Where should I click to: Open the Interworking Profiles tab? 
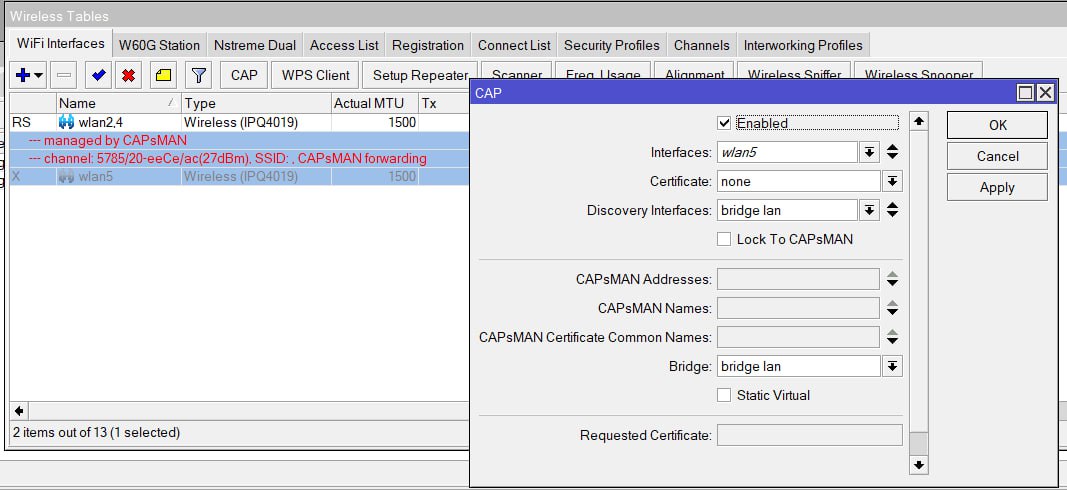click(x=803, y=46)
